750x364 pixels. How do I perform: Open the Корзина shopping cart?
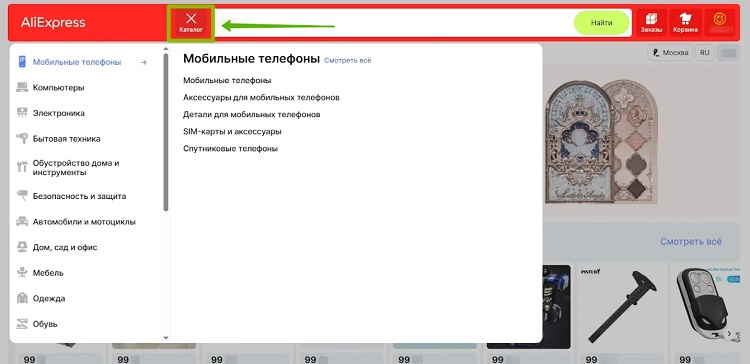[685, 22]
